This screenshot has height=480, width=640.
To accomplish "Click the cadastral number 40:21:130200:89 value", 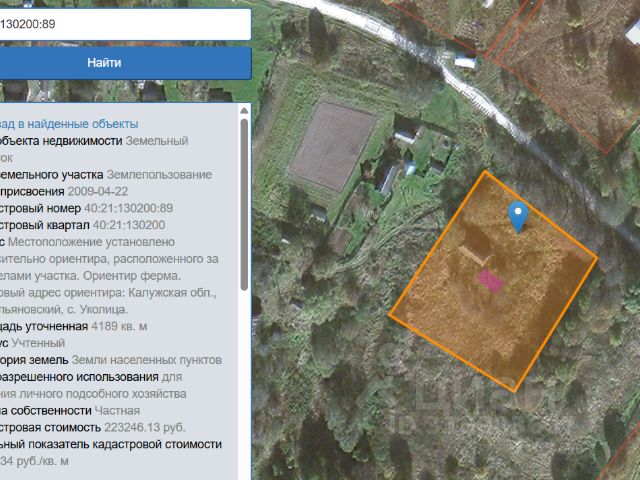I will 129,208.
